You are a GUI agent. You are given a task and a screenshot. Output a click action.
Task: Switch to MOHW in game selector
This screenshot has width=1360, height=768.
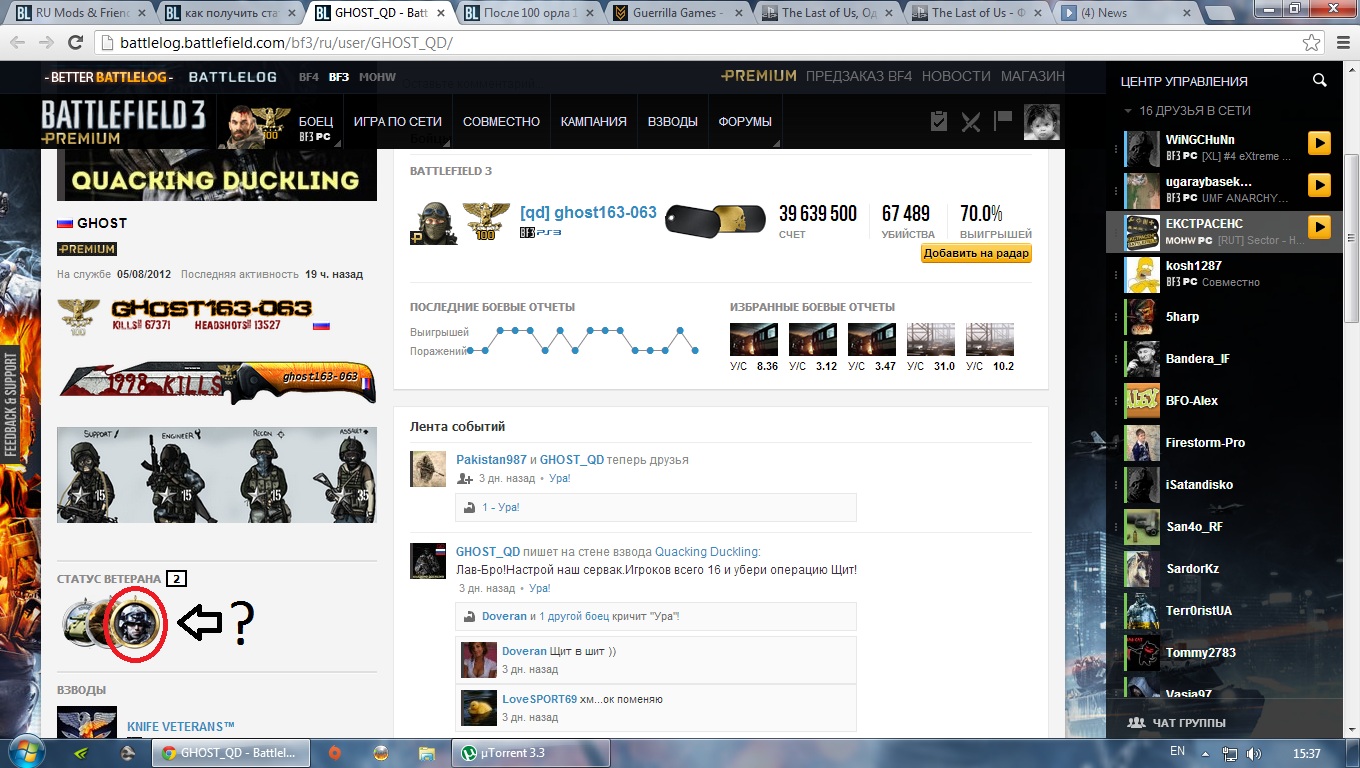[377, 77]
